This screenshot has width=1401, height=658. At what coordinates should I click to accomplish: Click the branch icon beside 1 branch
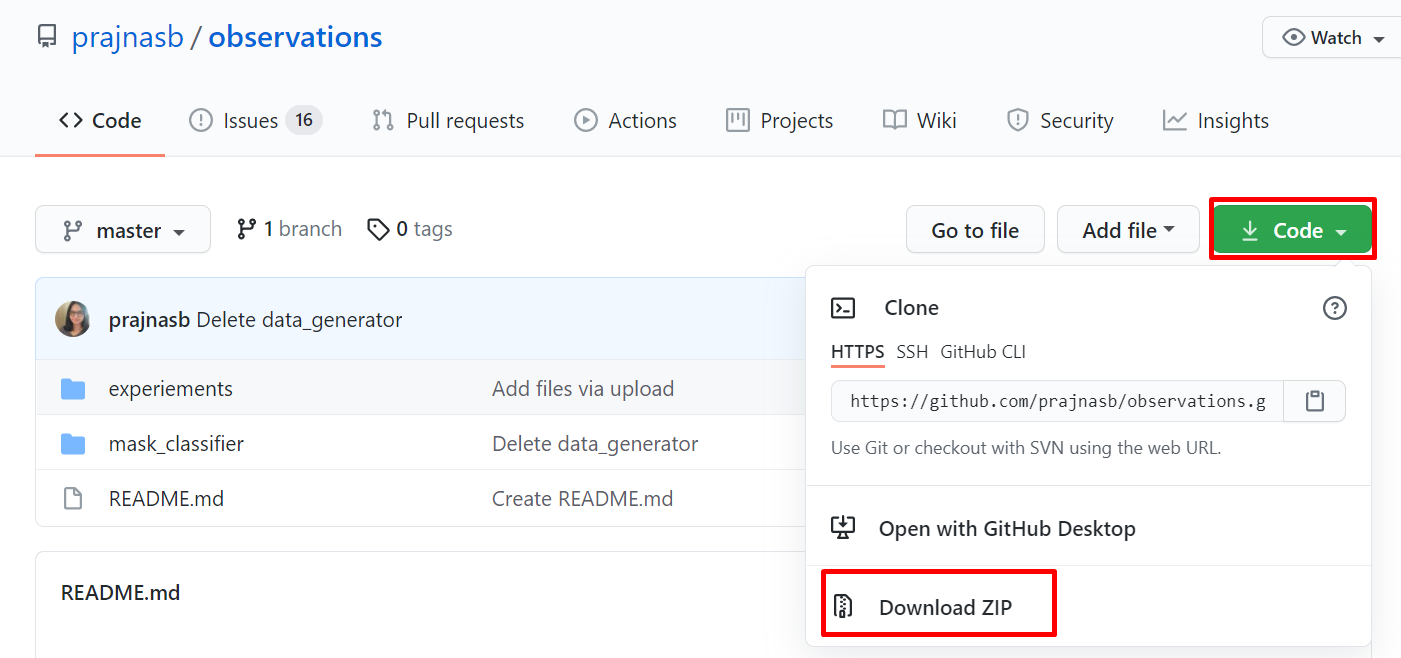(246, 229)
